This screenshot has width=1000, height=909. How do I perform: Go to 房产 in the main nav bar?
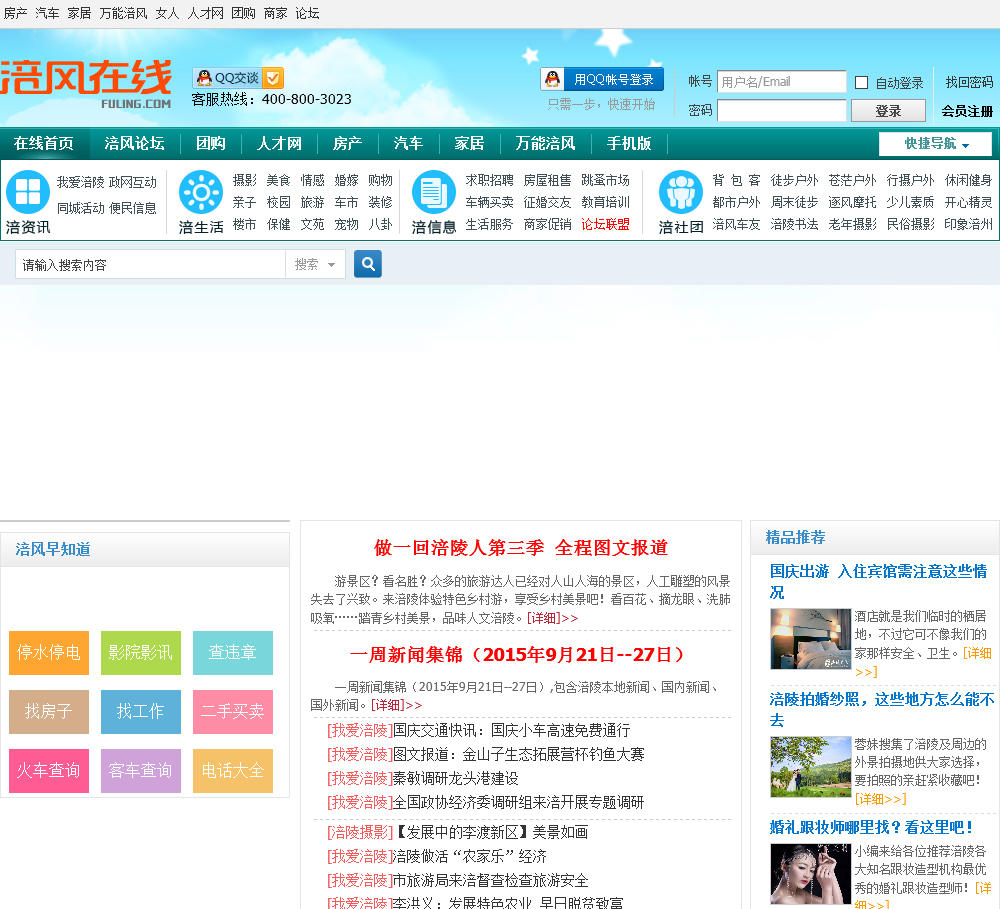348,144
